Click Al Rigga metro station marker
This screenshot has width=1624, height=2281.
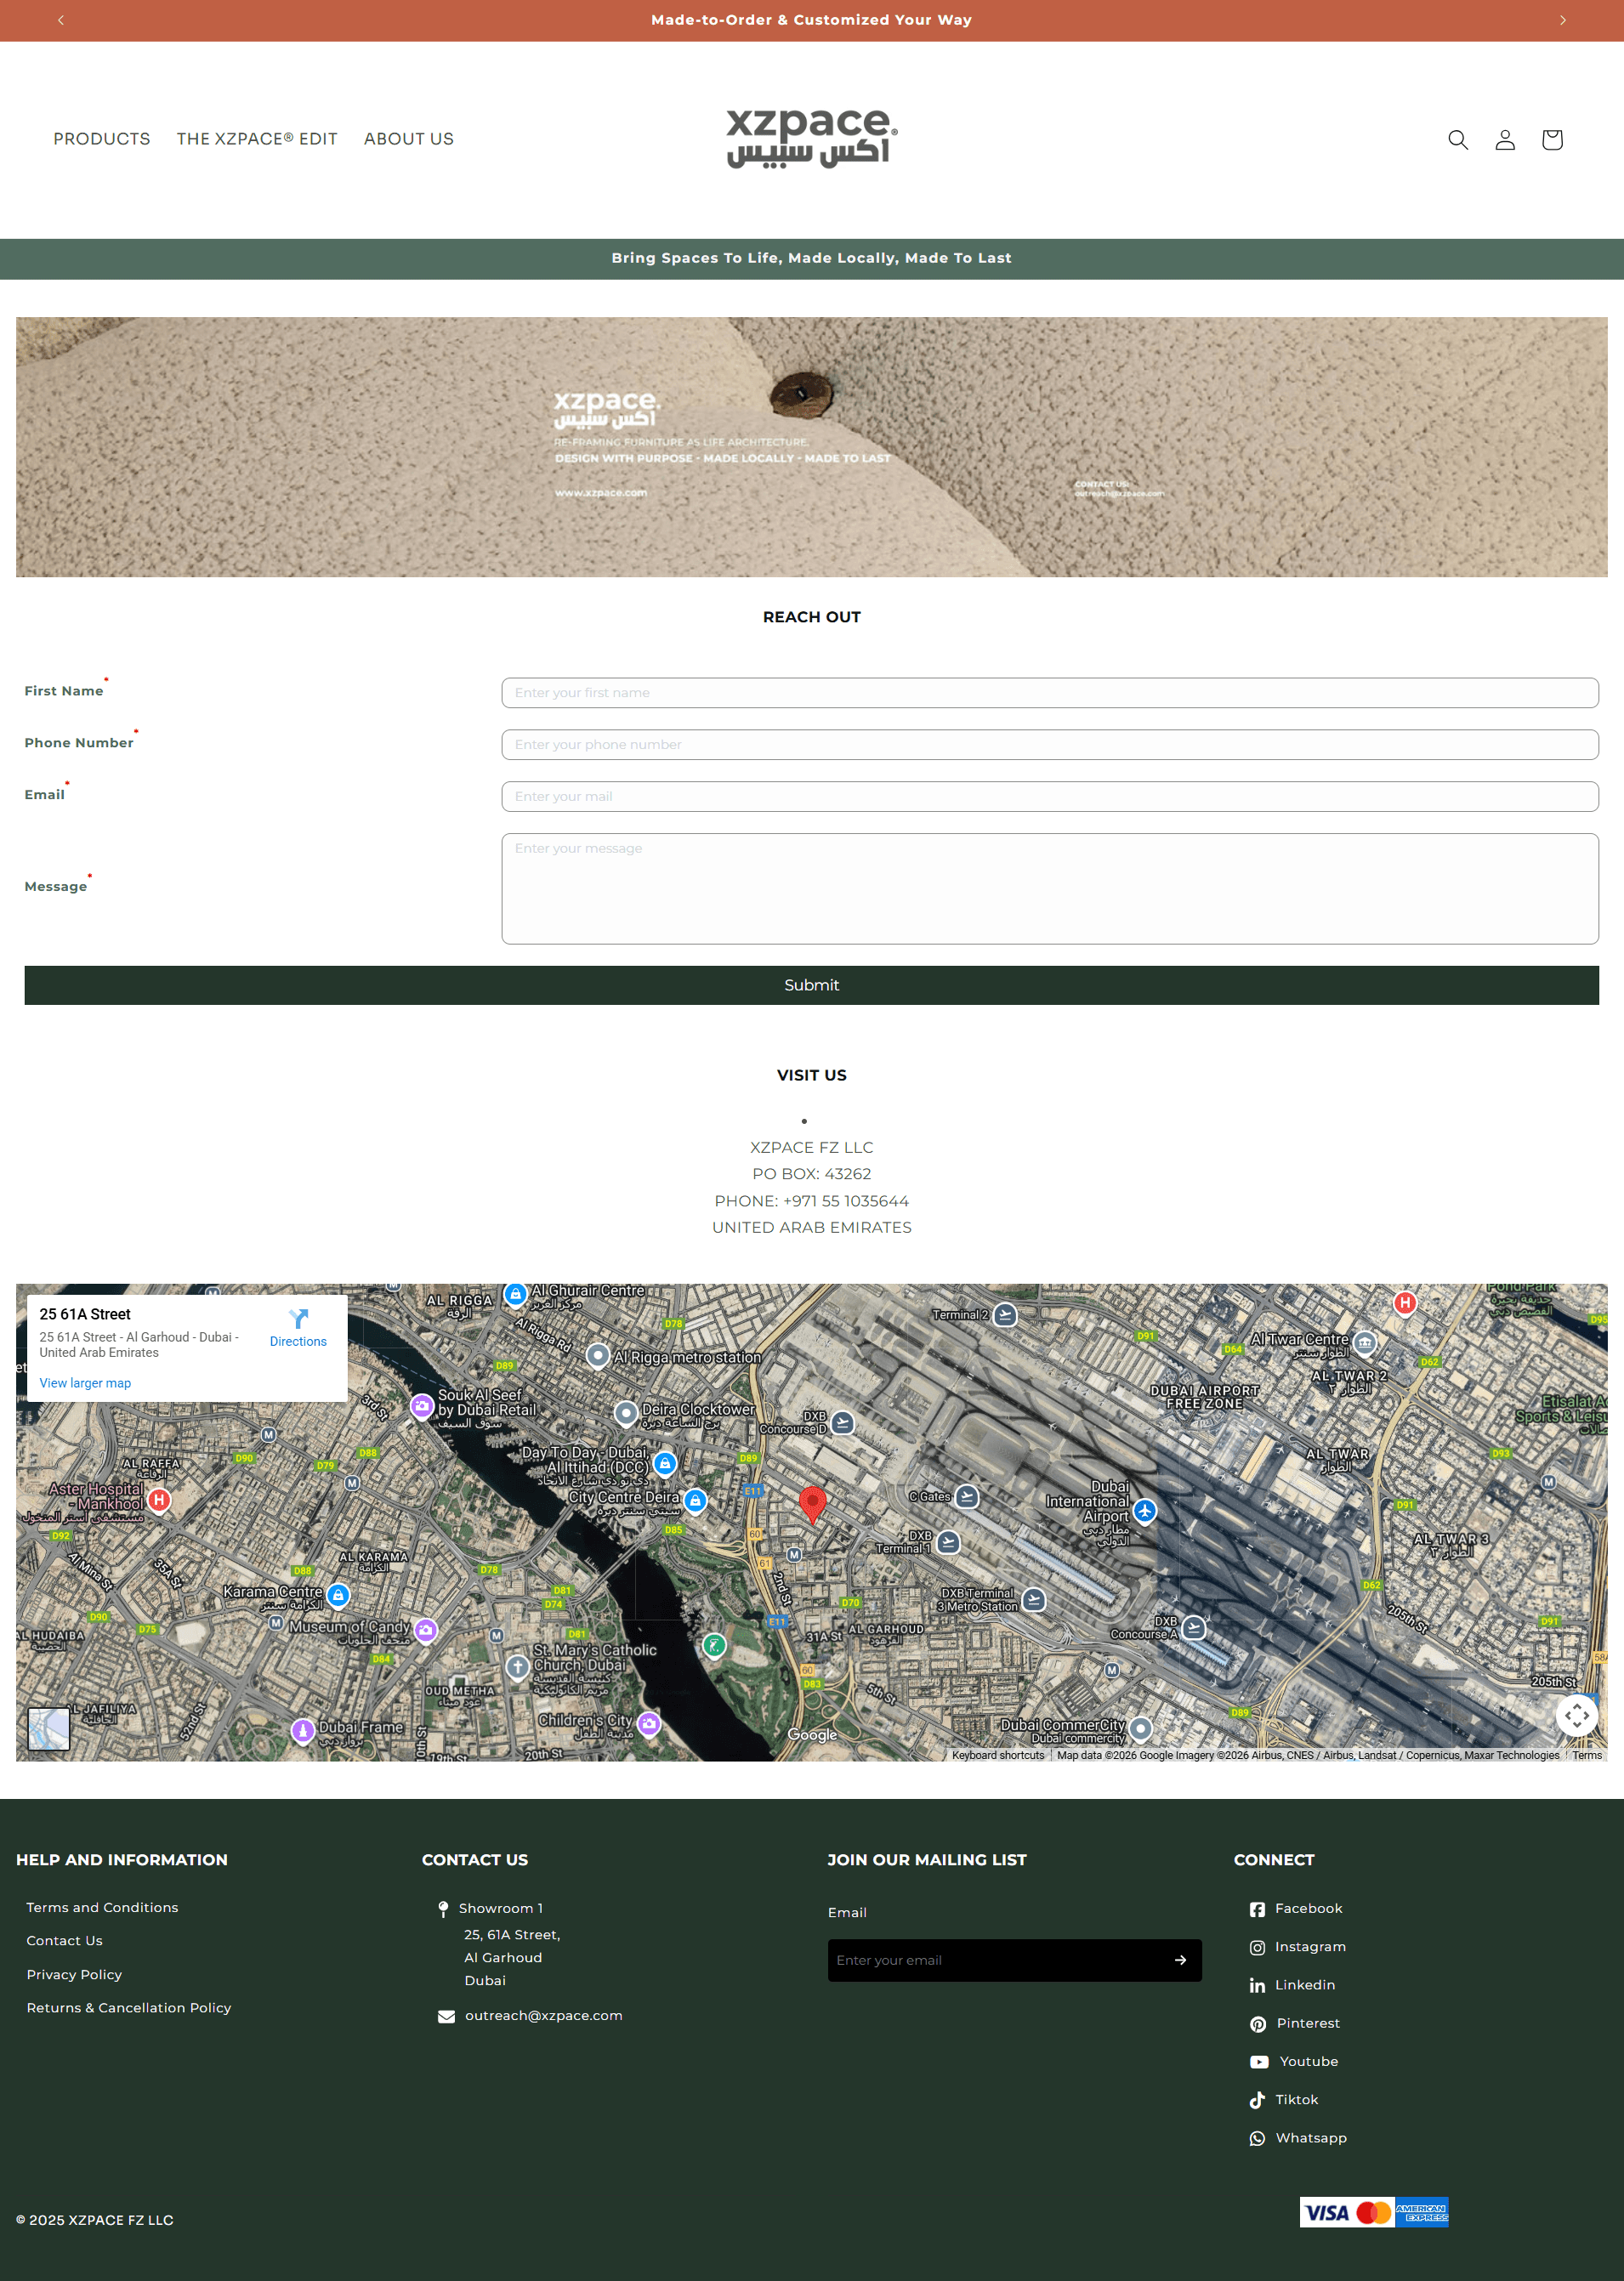tap(598, 1356)
